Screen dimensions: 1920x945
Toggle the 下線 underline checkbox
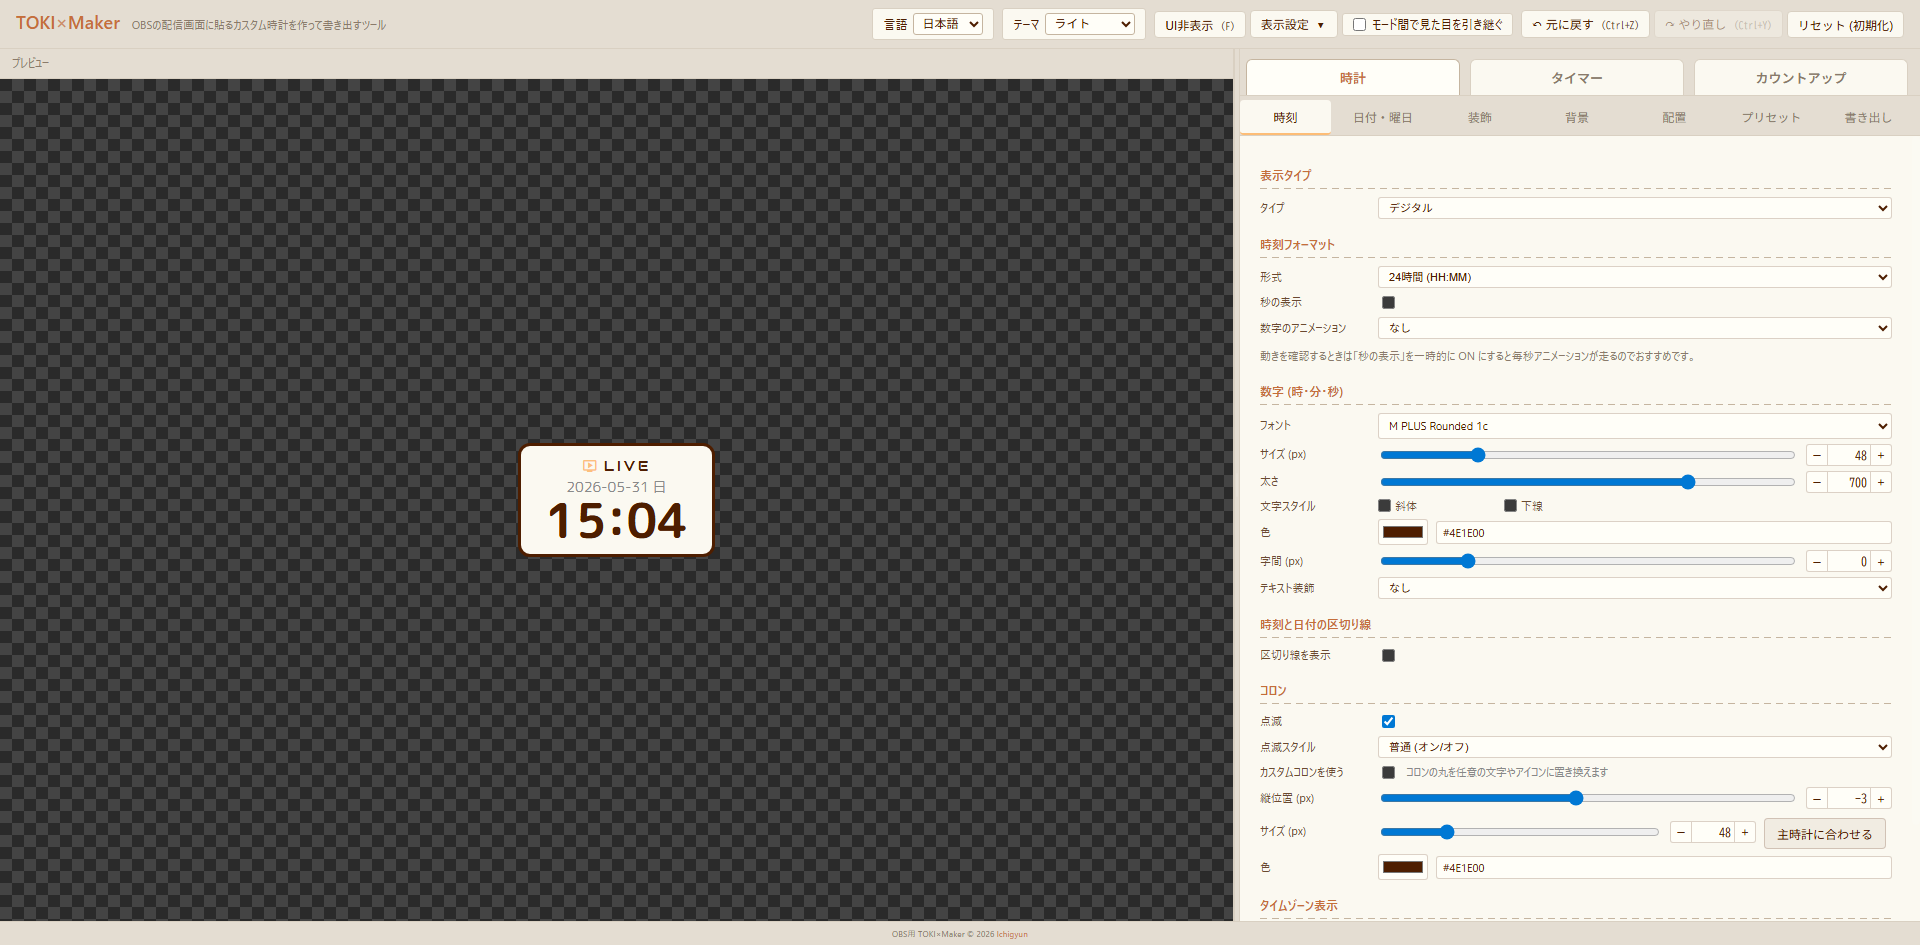(x=1510, y=506)
